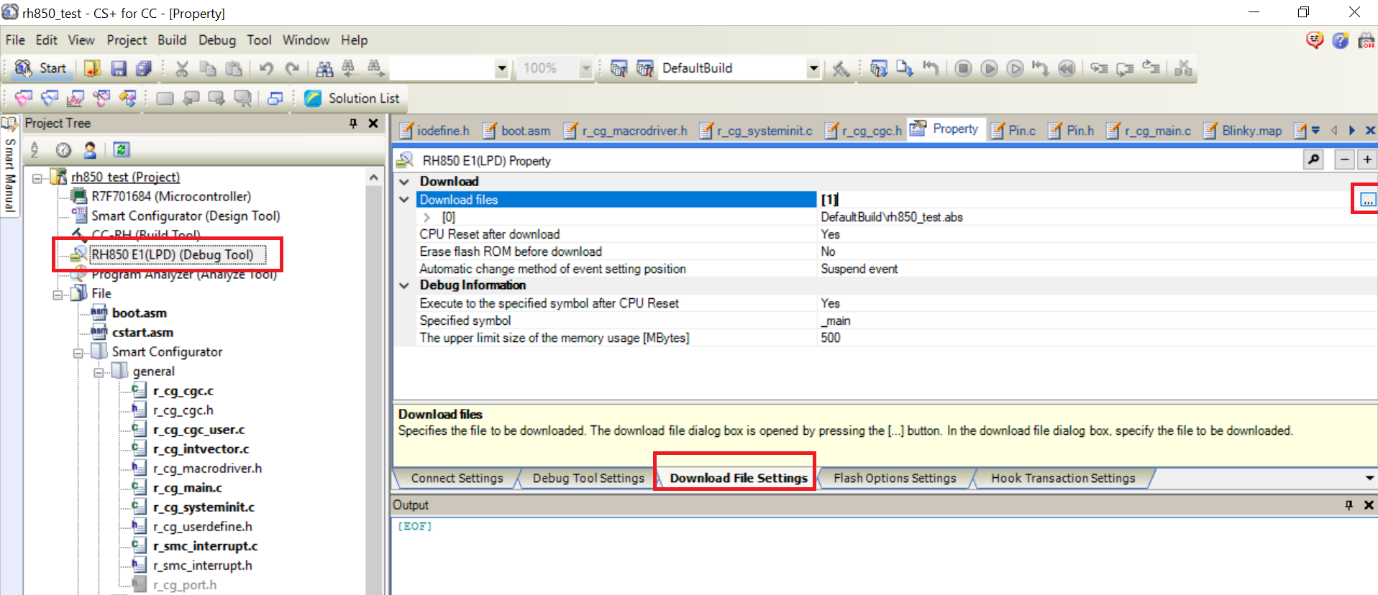Screen dimensions: 1378x595
Task: Save the current file with floppy icon
Action: (x=119, y=69)
